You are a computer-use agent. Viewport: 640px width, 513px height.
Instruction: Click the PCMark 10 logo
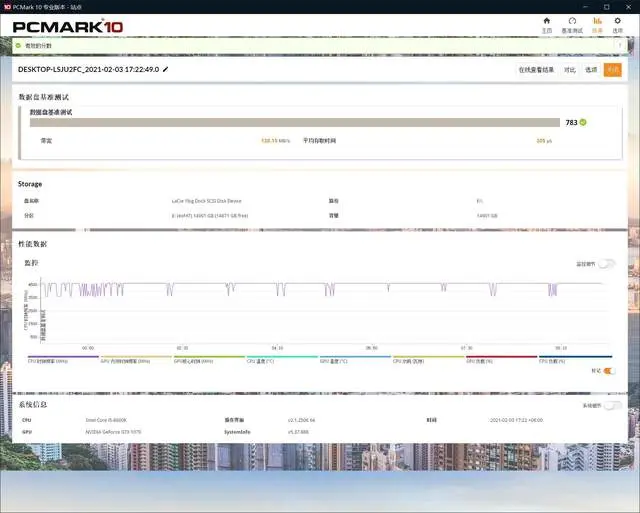[x=68, y=27]
